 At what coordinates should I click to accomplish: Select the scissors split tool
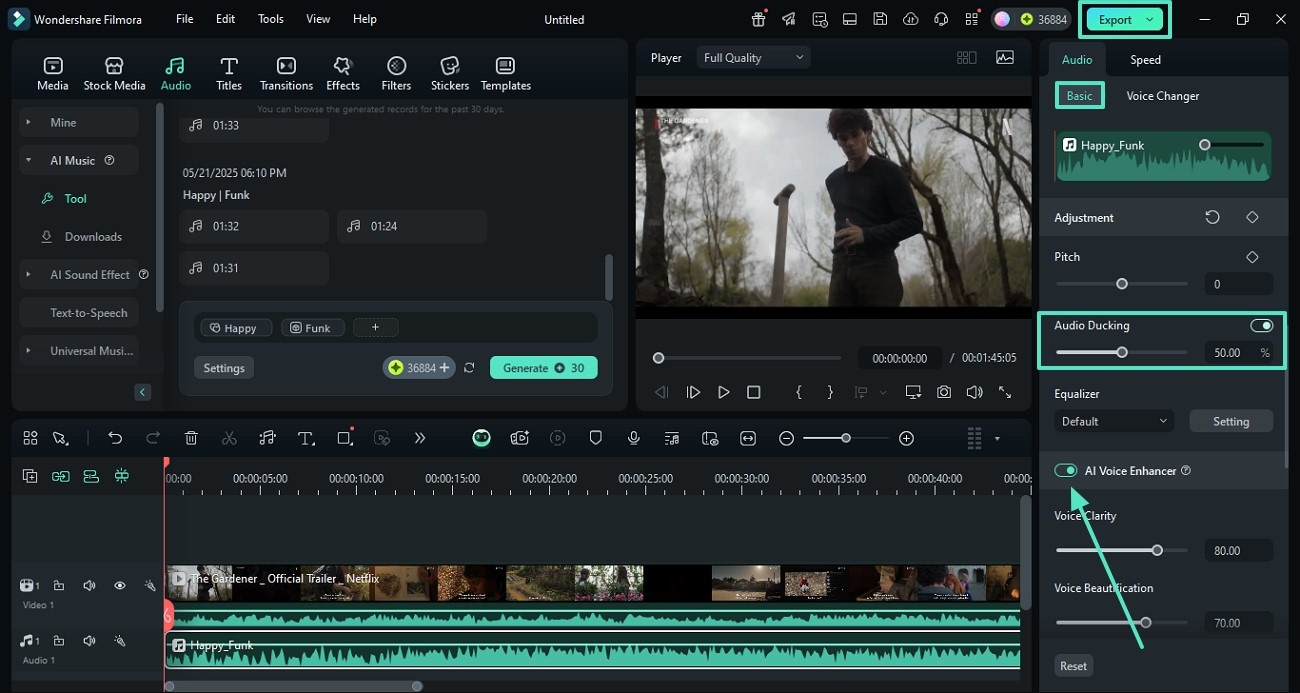click(x=229, y=438)
